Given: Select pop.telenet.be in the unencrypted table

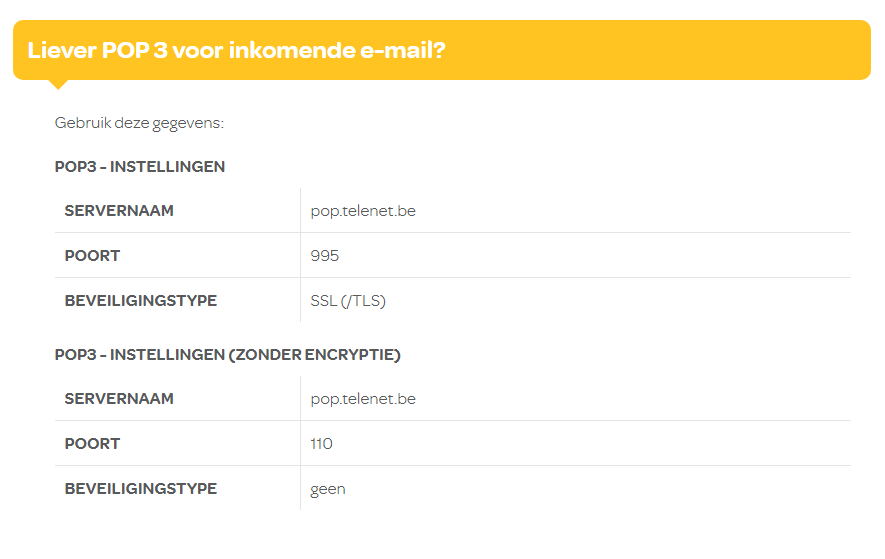Looking at the screenshot, I should coord(363,399).
